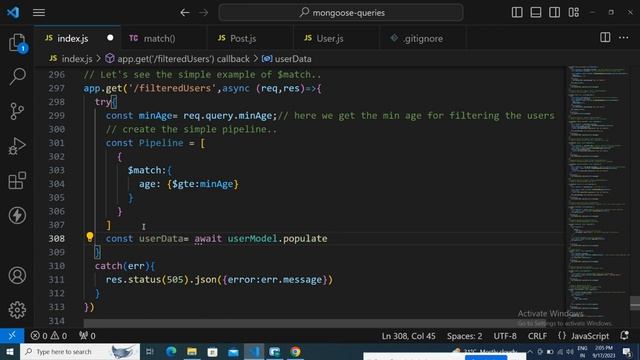The width and height of the screenshot is (640, 360).
Task: Open Run and Debug view
Action: 17,146
